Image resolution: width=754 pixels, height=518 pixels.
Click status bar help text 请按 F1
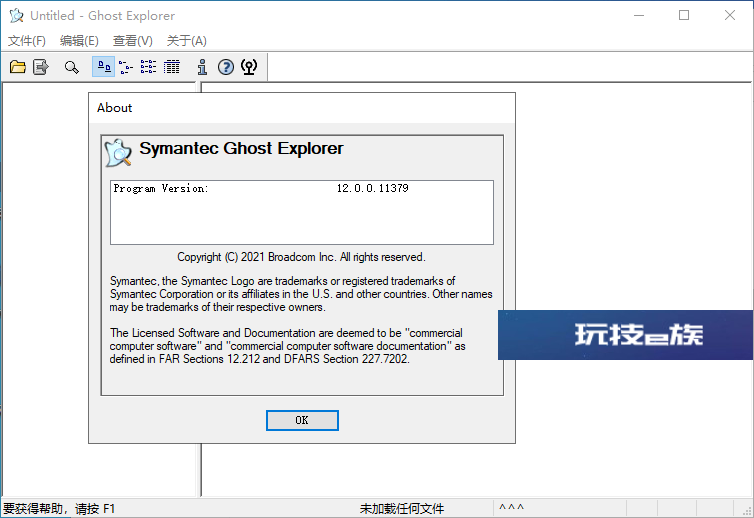(95, 508)
